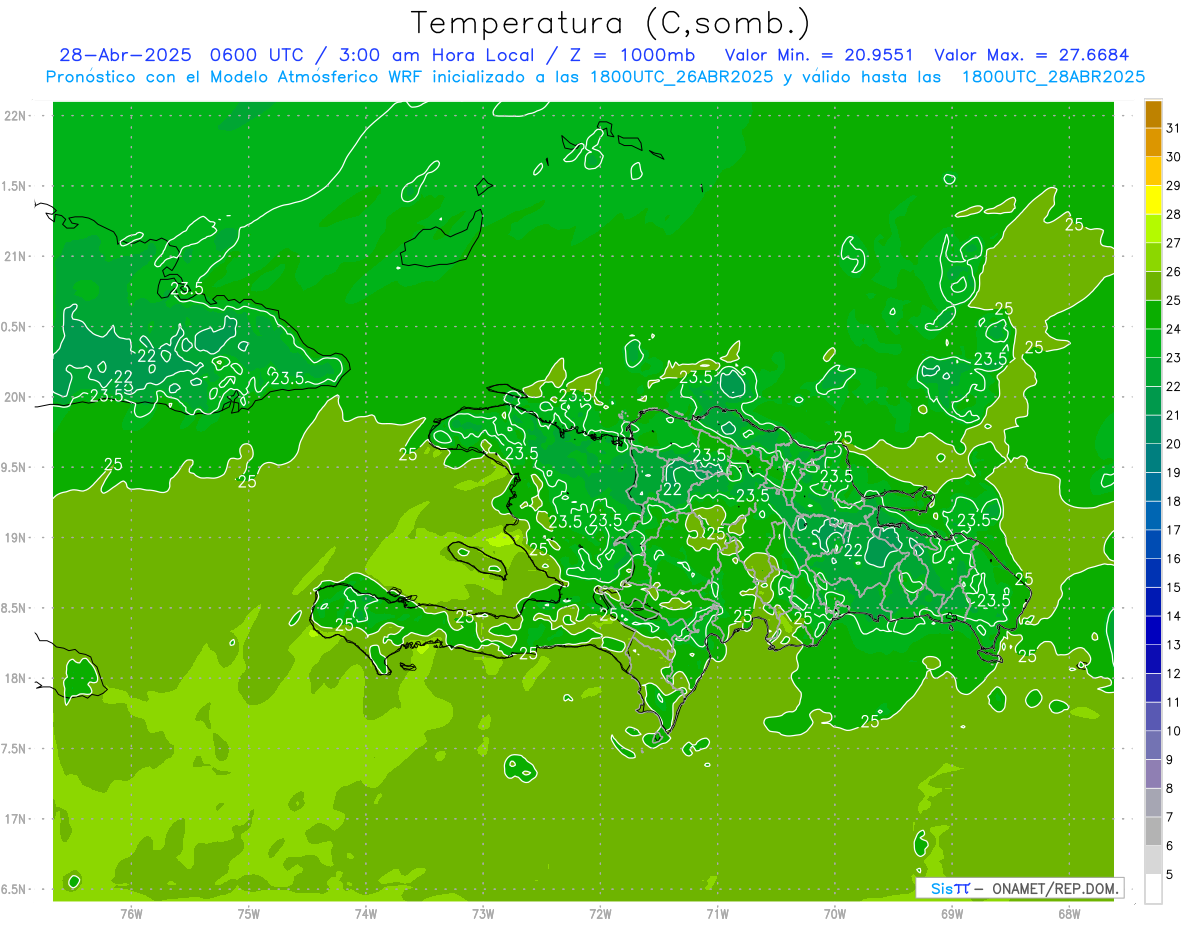Click the 68W longitude axis label
The width and height of the screenshot is (1200, 927).
pyautogui.click(x=1069, y=912)
